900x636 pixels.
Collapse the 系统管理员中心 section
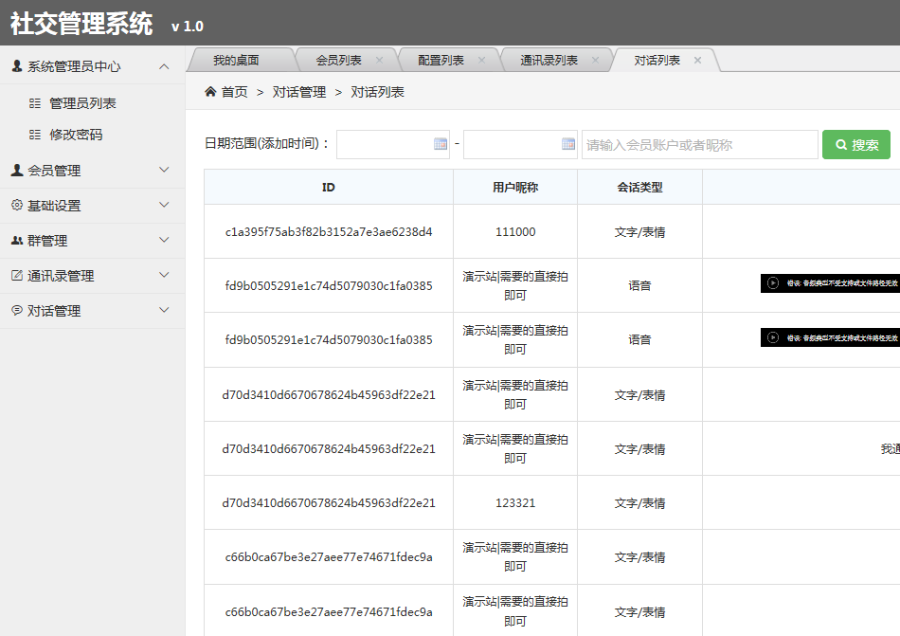click(x=164, y=67)
